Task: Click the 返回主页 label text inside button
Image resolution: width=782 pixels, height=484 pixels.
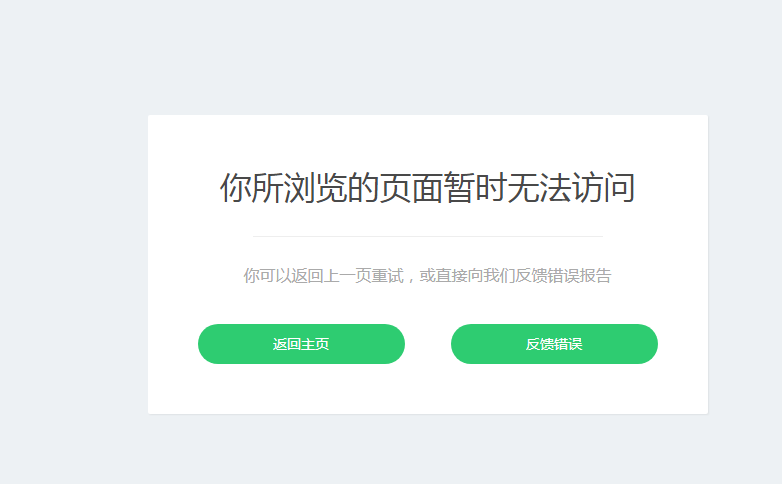Action: tap(301, 344)
